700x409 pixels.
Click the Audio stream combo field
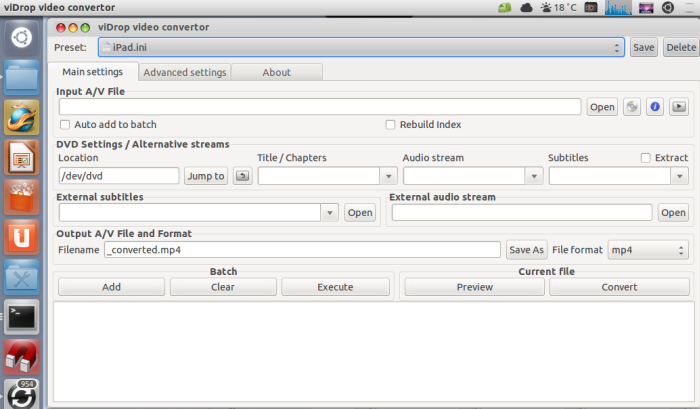[x=464, y=176]
